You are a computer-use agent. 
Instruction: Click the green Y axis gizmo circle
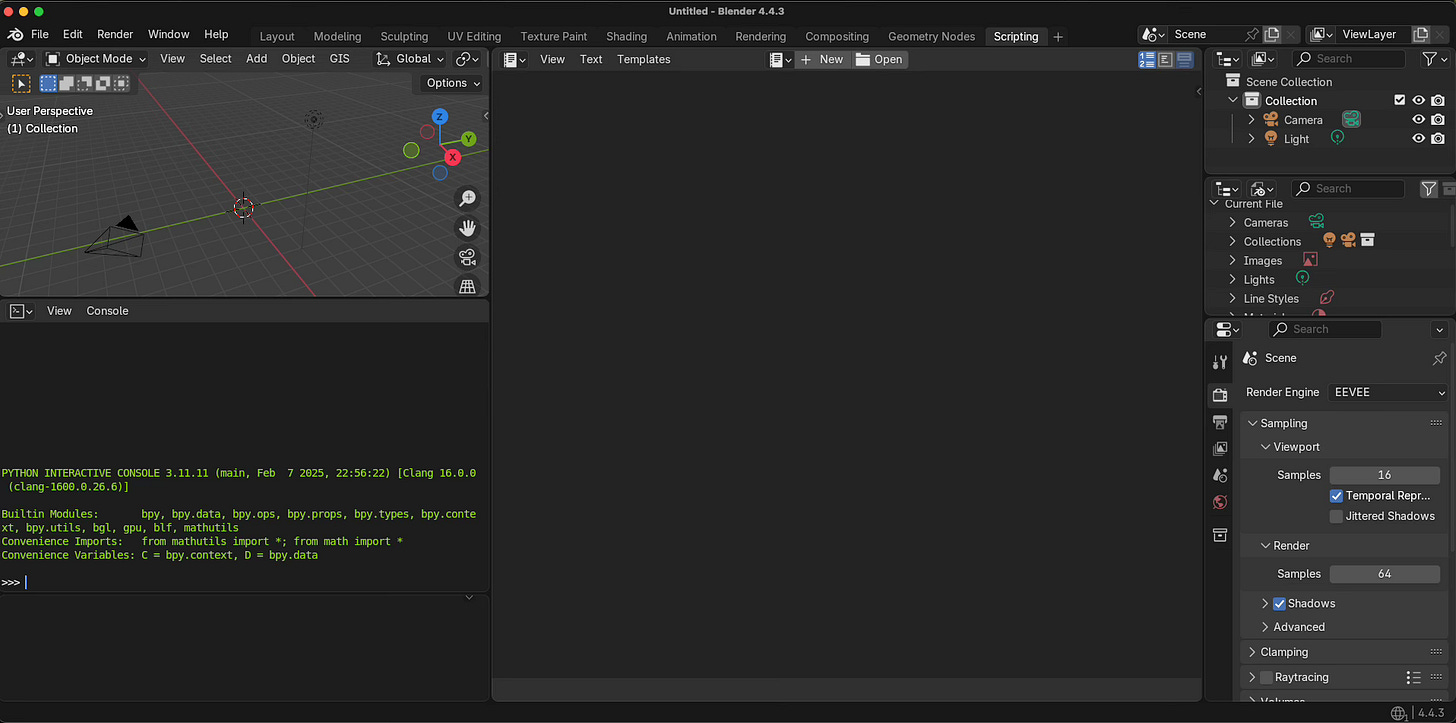tap(468, 139)
